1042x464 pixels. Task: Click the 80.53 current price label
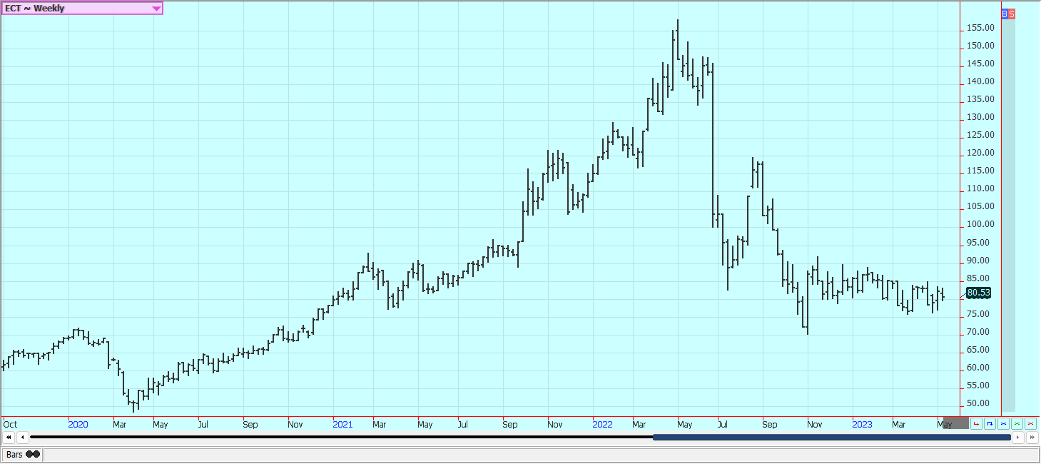point(979,292)
